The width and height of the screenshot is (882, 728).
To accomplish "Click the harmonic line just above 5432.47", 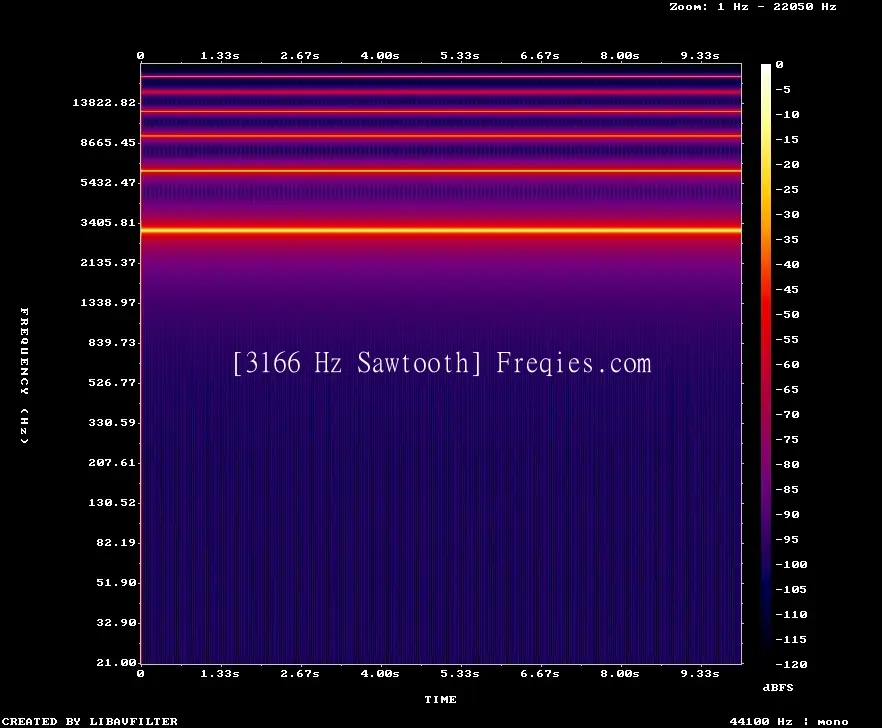I will (x=441, y=170).
